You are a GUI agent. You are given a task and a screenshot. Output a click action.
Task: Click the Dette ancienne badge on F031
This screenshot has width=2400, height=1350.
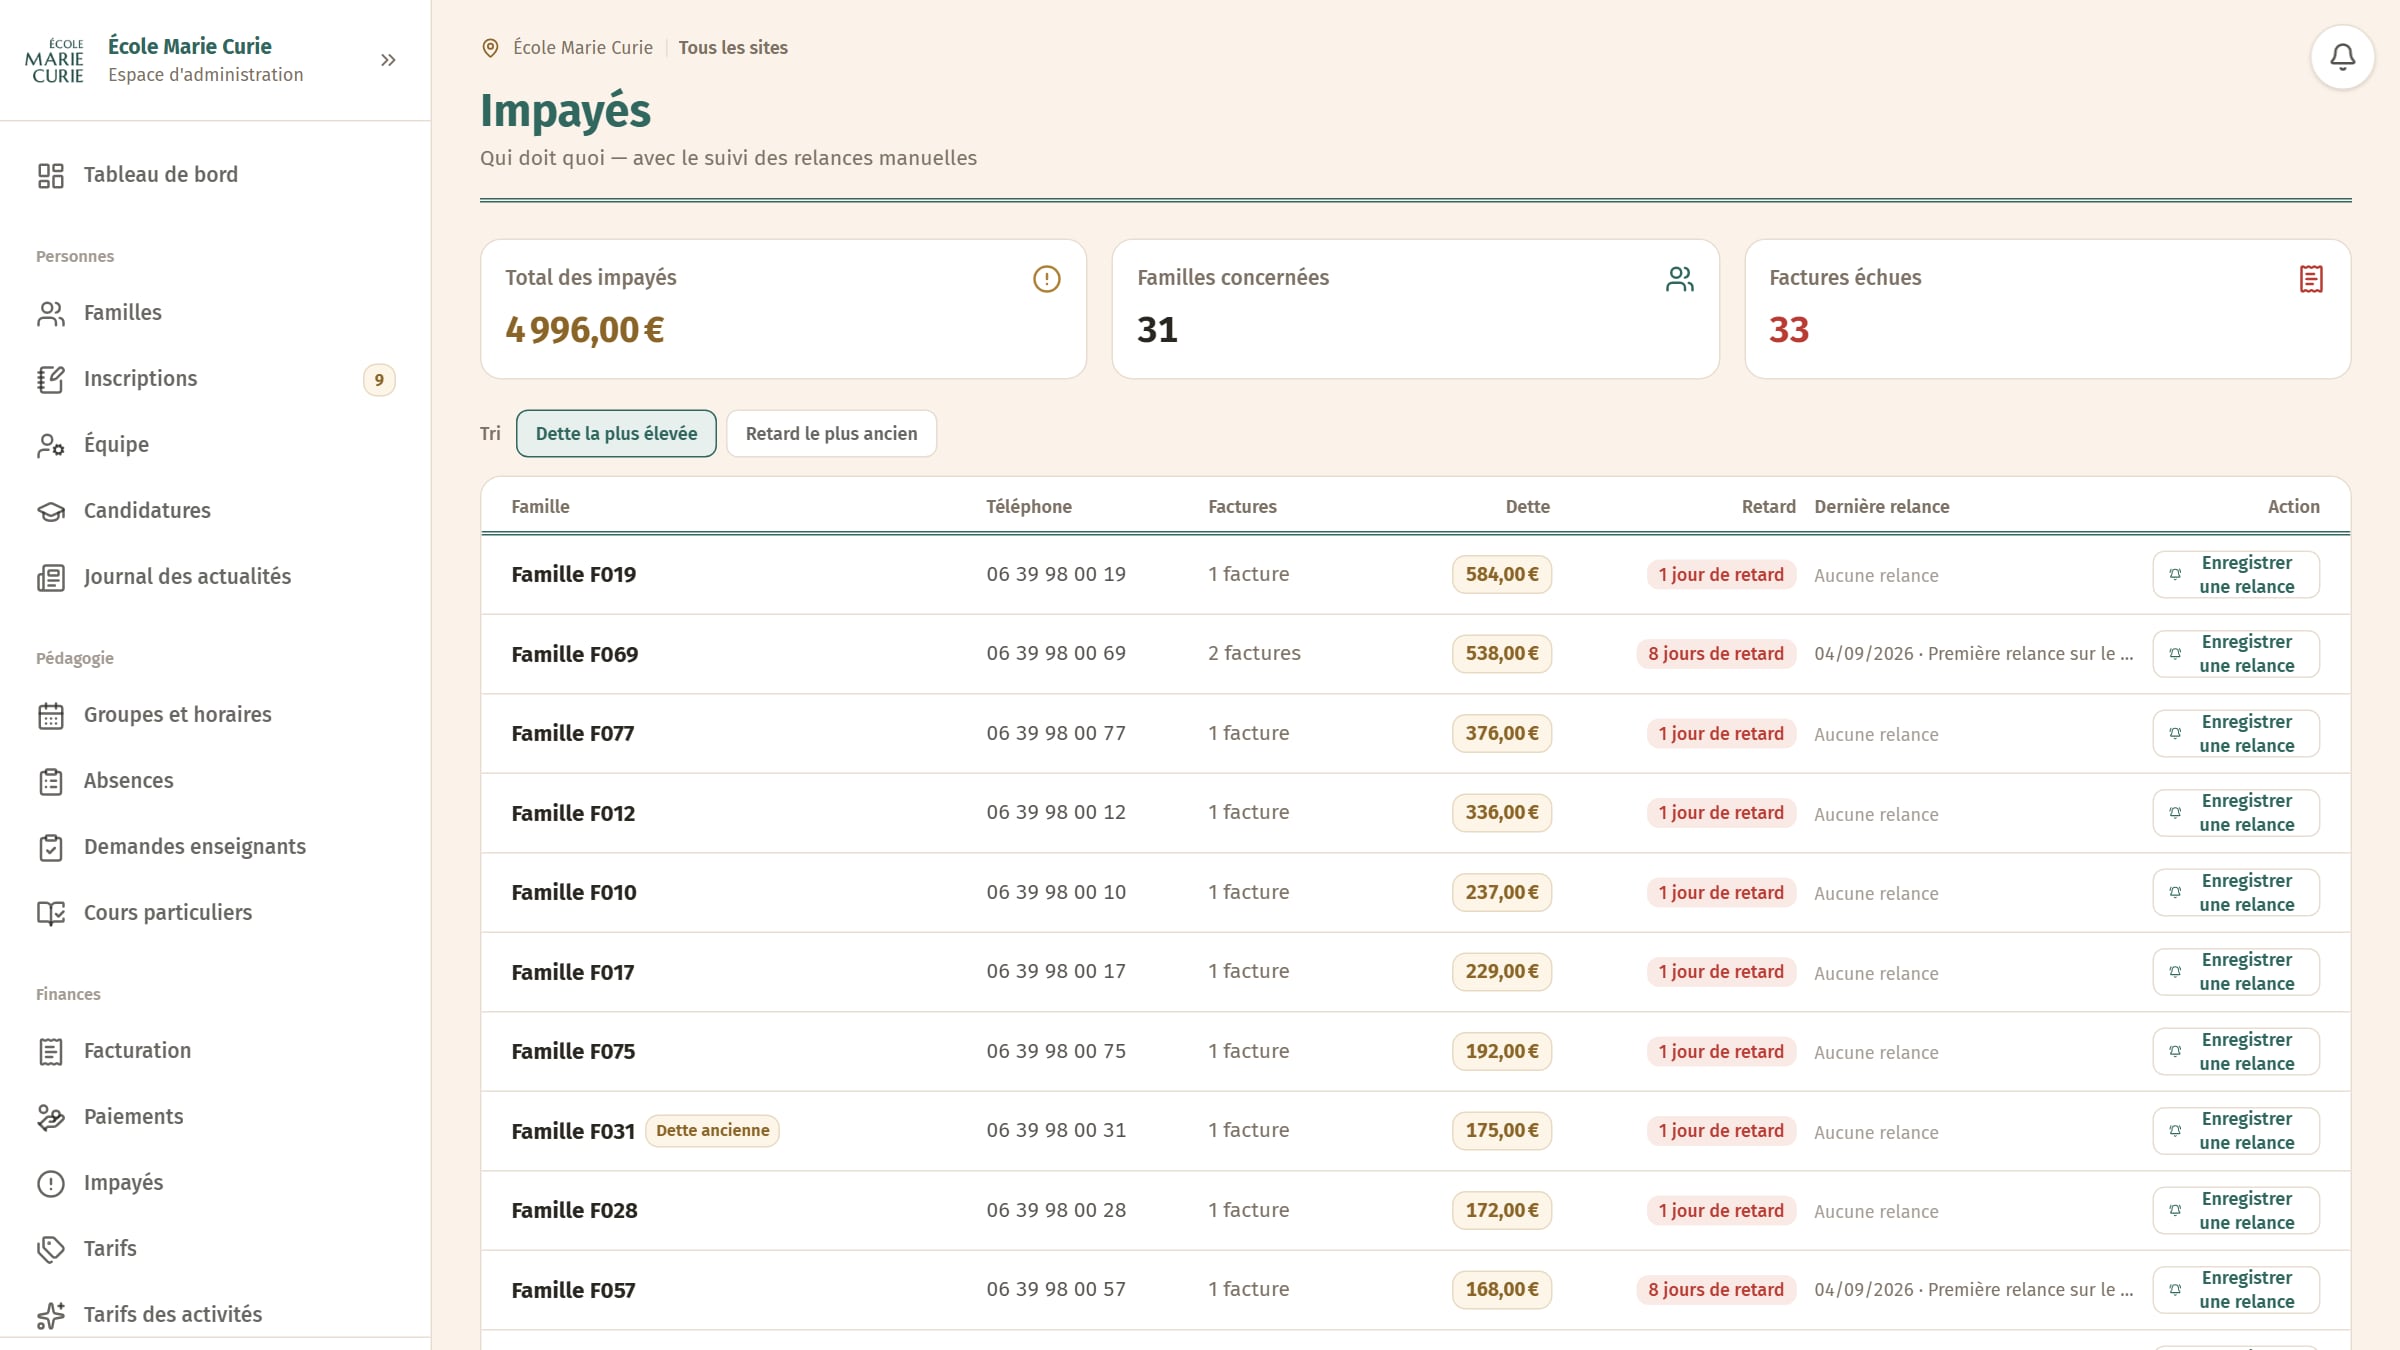pos(712,1130)
